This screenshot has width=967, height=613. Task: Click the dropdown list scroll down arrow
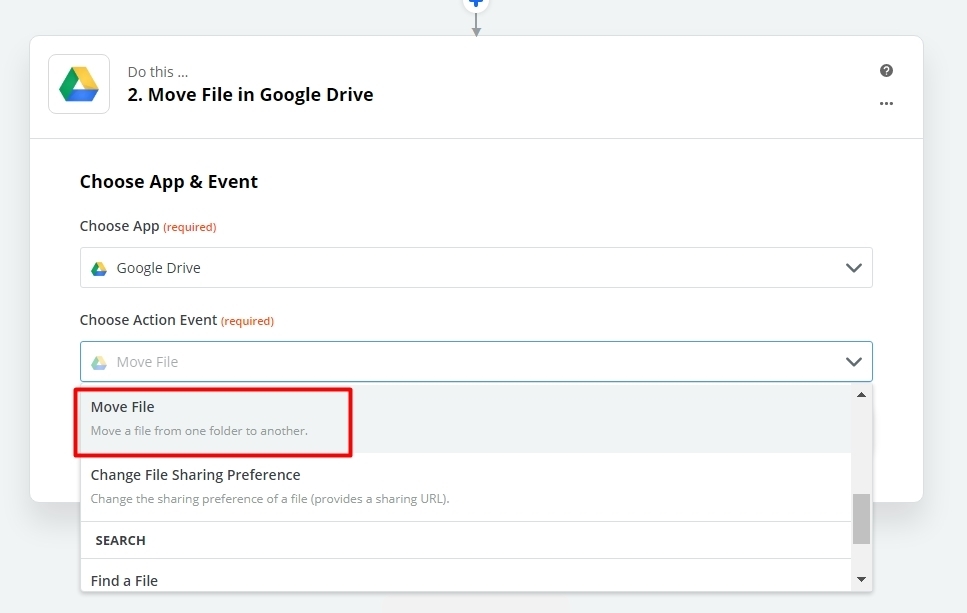[x=862, y=579]
